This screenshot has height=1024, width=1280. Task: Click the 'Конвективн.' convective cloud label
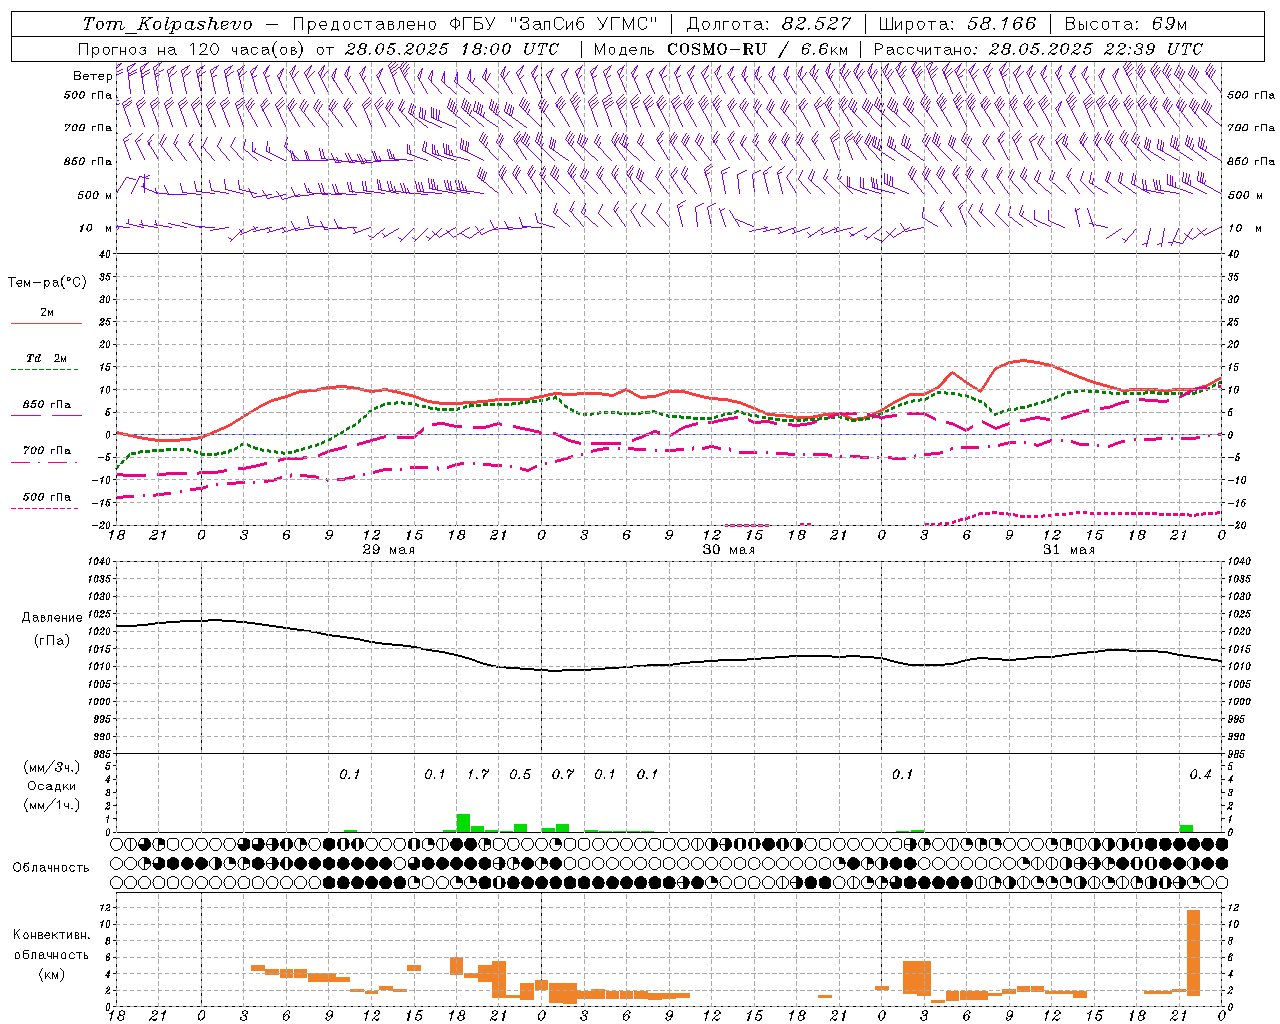pos(52,934)
